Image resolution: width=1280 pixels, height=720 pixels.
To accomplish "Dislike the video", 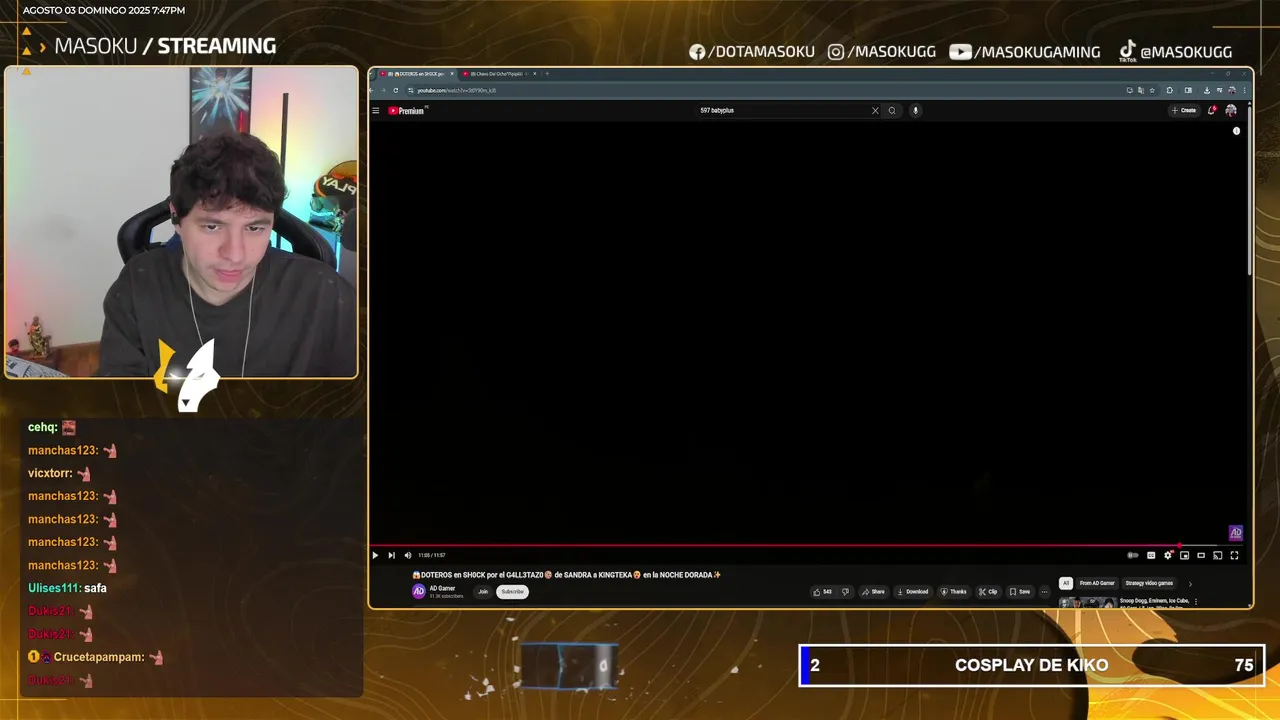I will (x=845, y=591).
